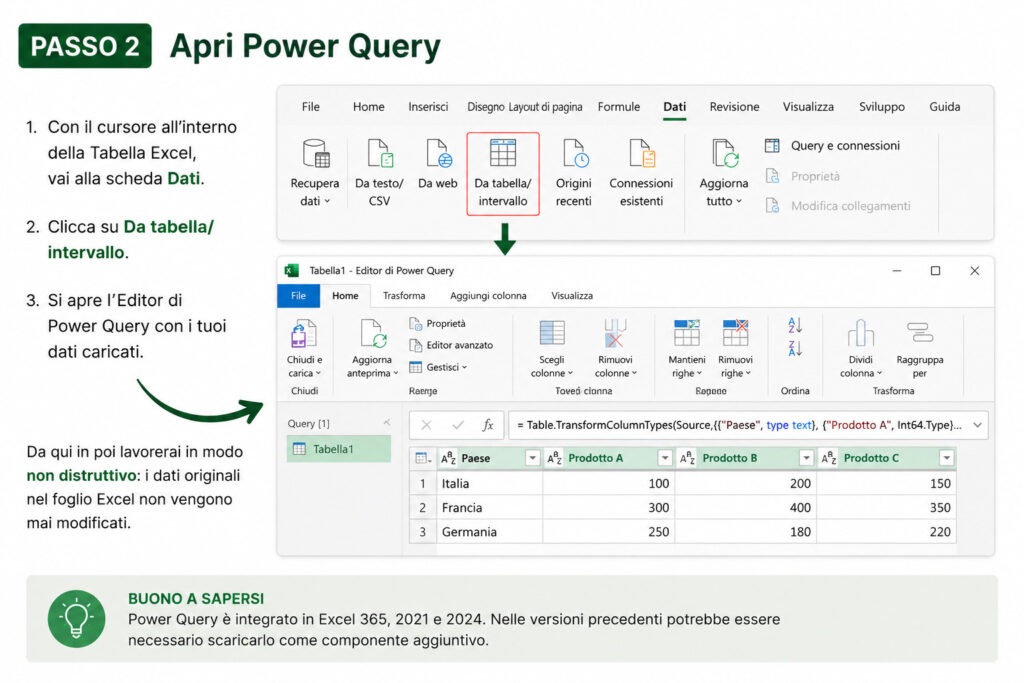Open the Prodotto C column filter dropdown
The width and height of the screenshot is (1024, 683).
[946, 458]
